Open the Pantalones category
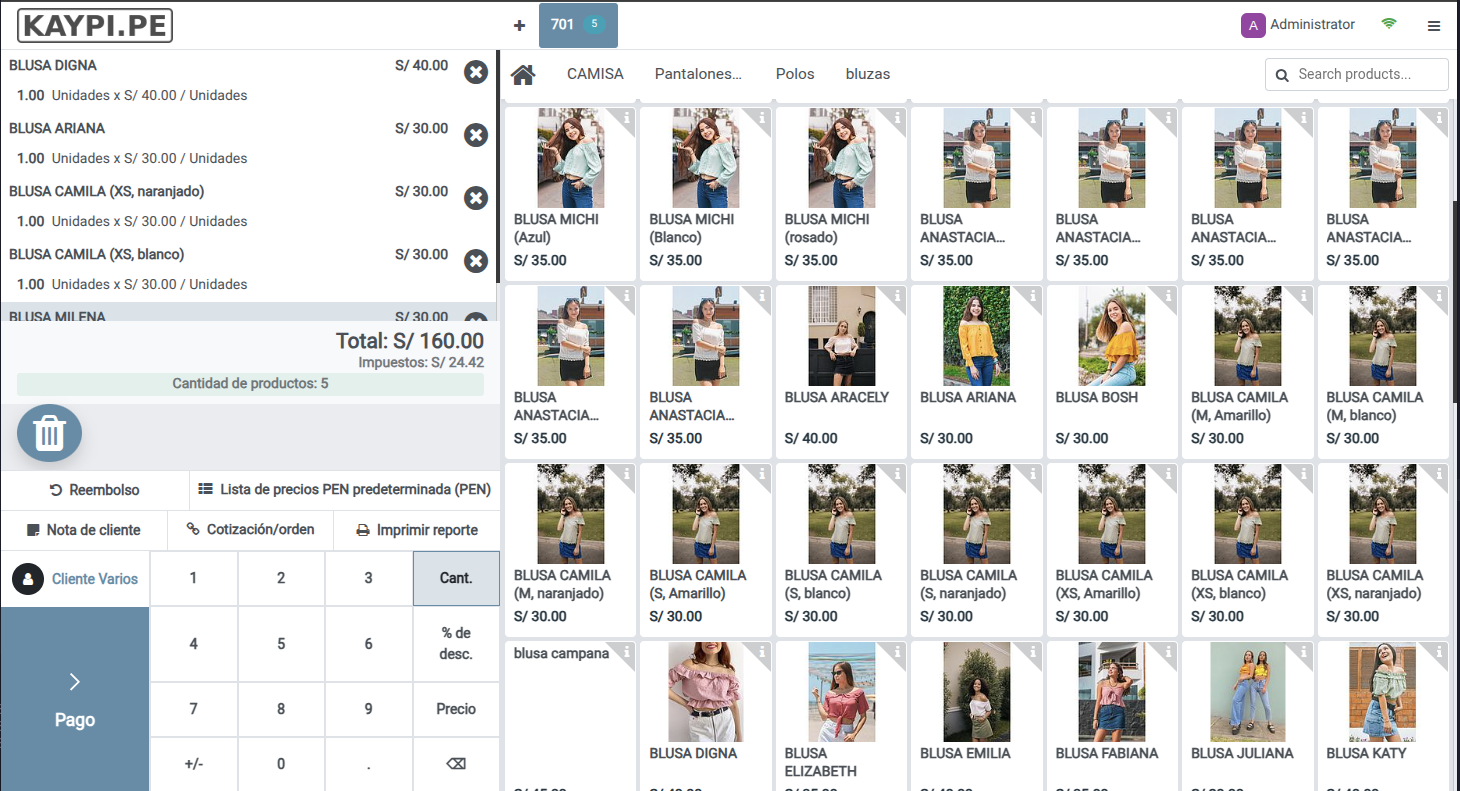This screenshot has height=791, width=1460. pyautogui.click(x=698, y=74)
